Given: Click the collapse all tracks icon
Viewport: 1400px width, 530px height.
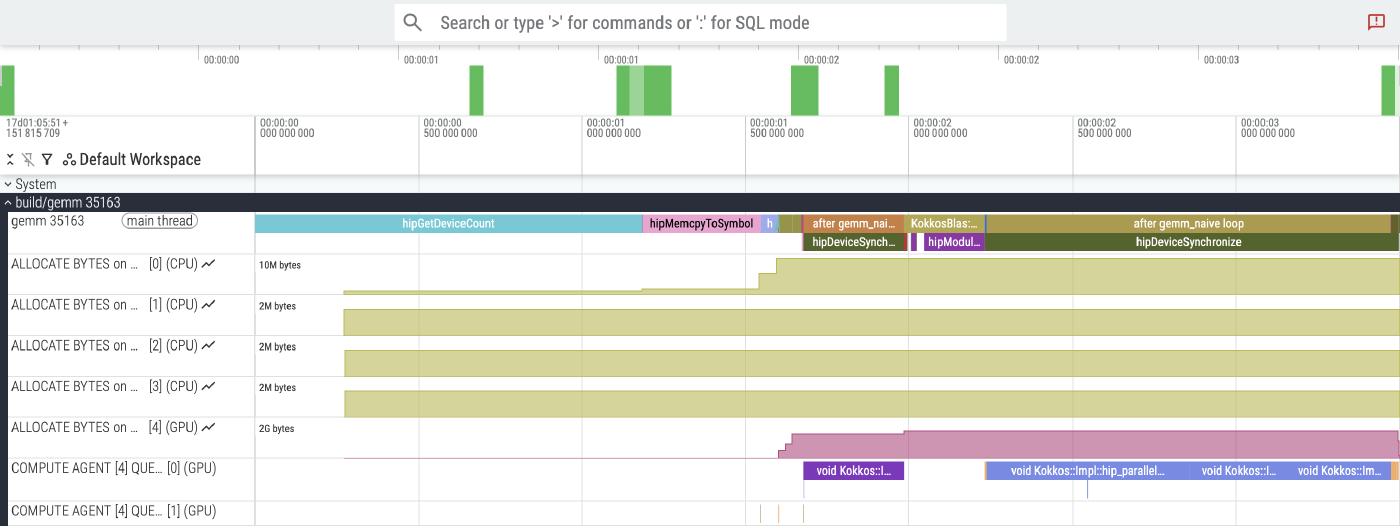Looking at the screenshot, I should coord(10,160).
